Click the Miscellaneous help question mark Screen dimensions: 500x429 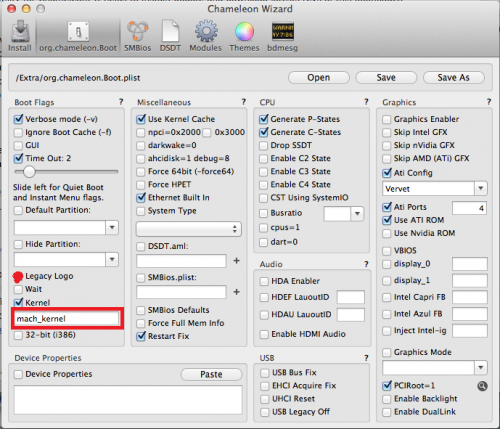click(x=244, y=102)
